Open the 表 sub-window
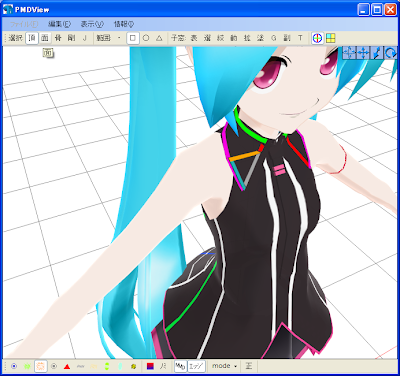 (x=194, y=38)
